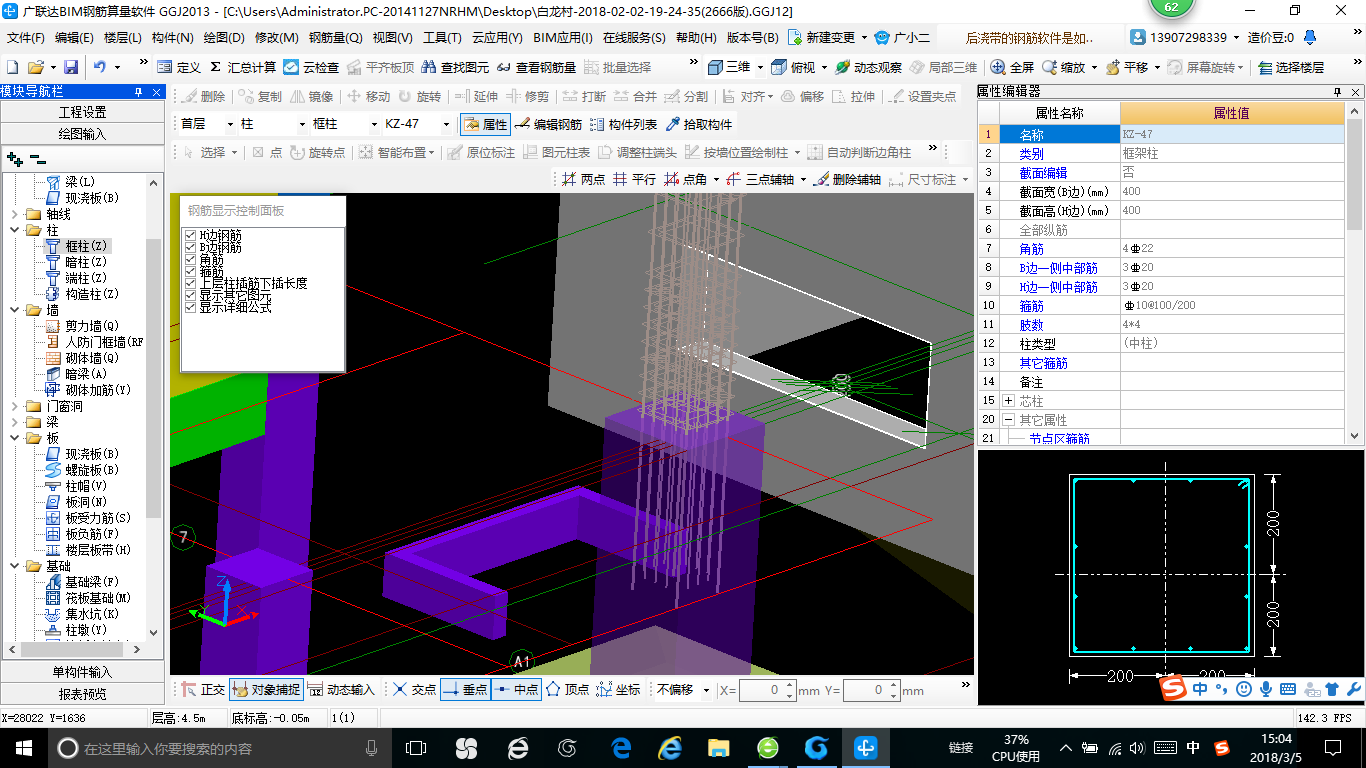Uncheck 上层柱插筋下插长度 checkbox
Image resolution: width=1366 pixels, height=768 pixels.
coord(190,283)
